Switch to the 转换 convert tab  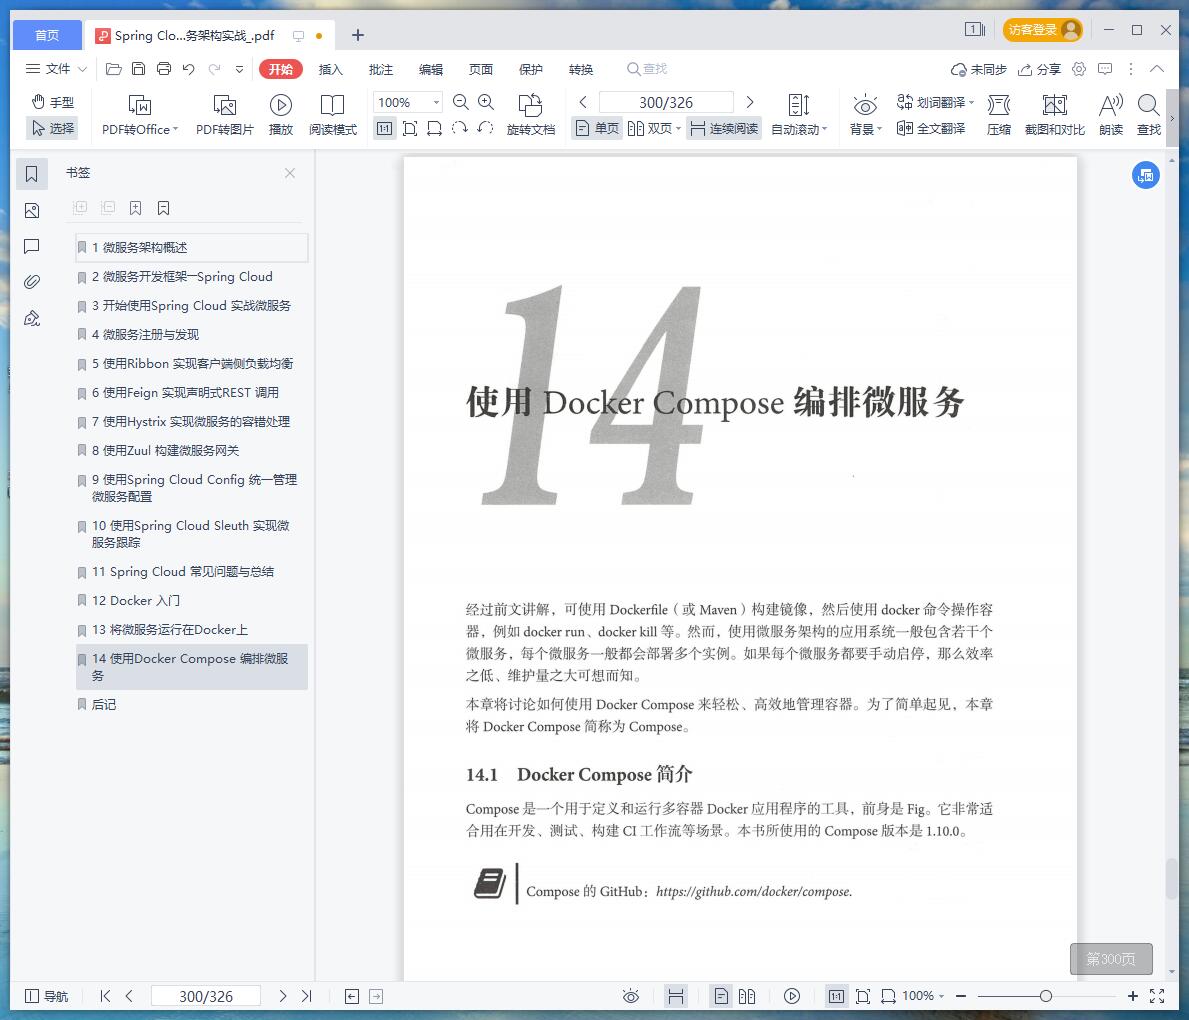tap(581, 69)
